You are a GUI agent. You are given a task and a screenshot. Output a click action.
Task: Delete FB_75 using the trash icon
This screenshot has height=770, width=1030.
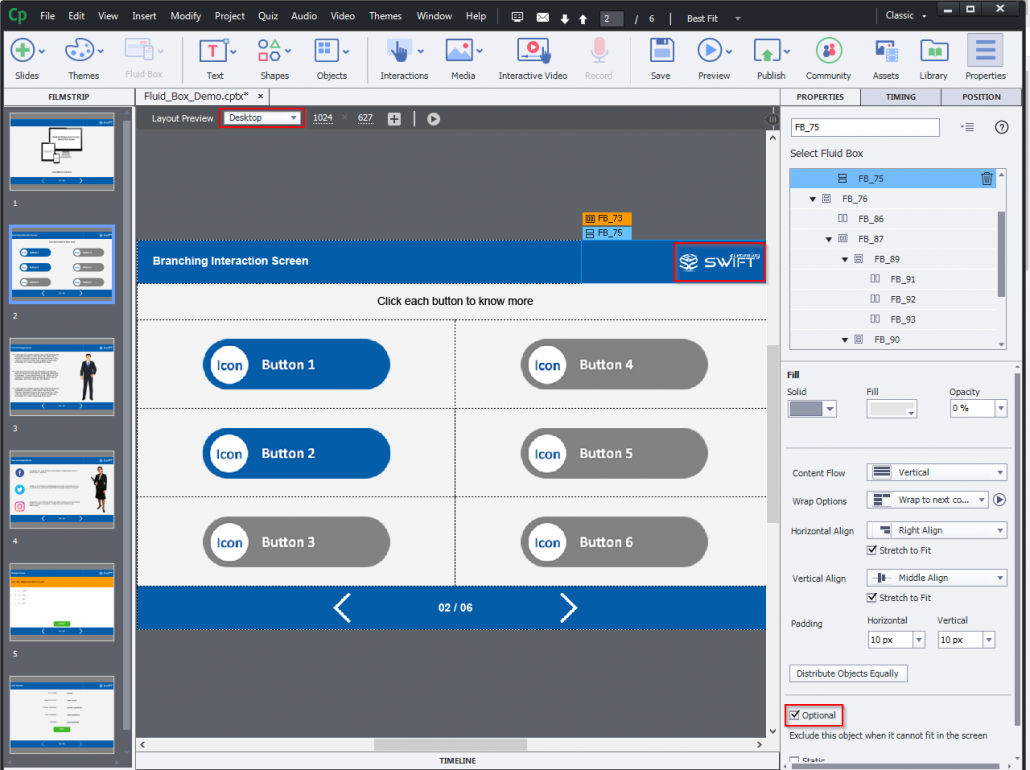[x=987, y=178]
